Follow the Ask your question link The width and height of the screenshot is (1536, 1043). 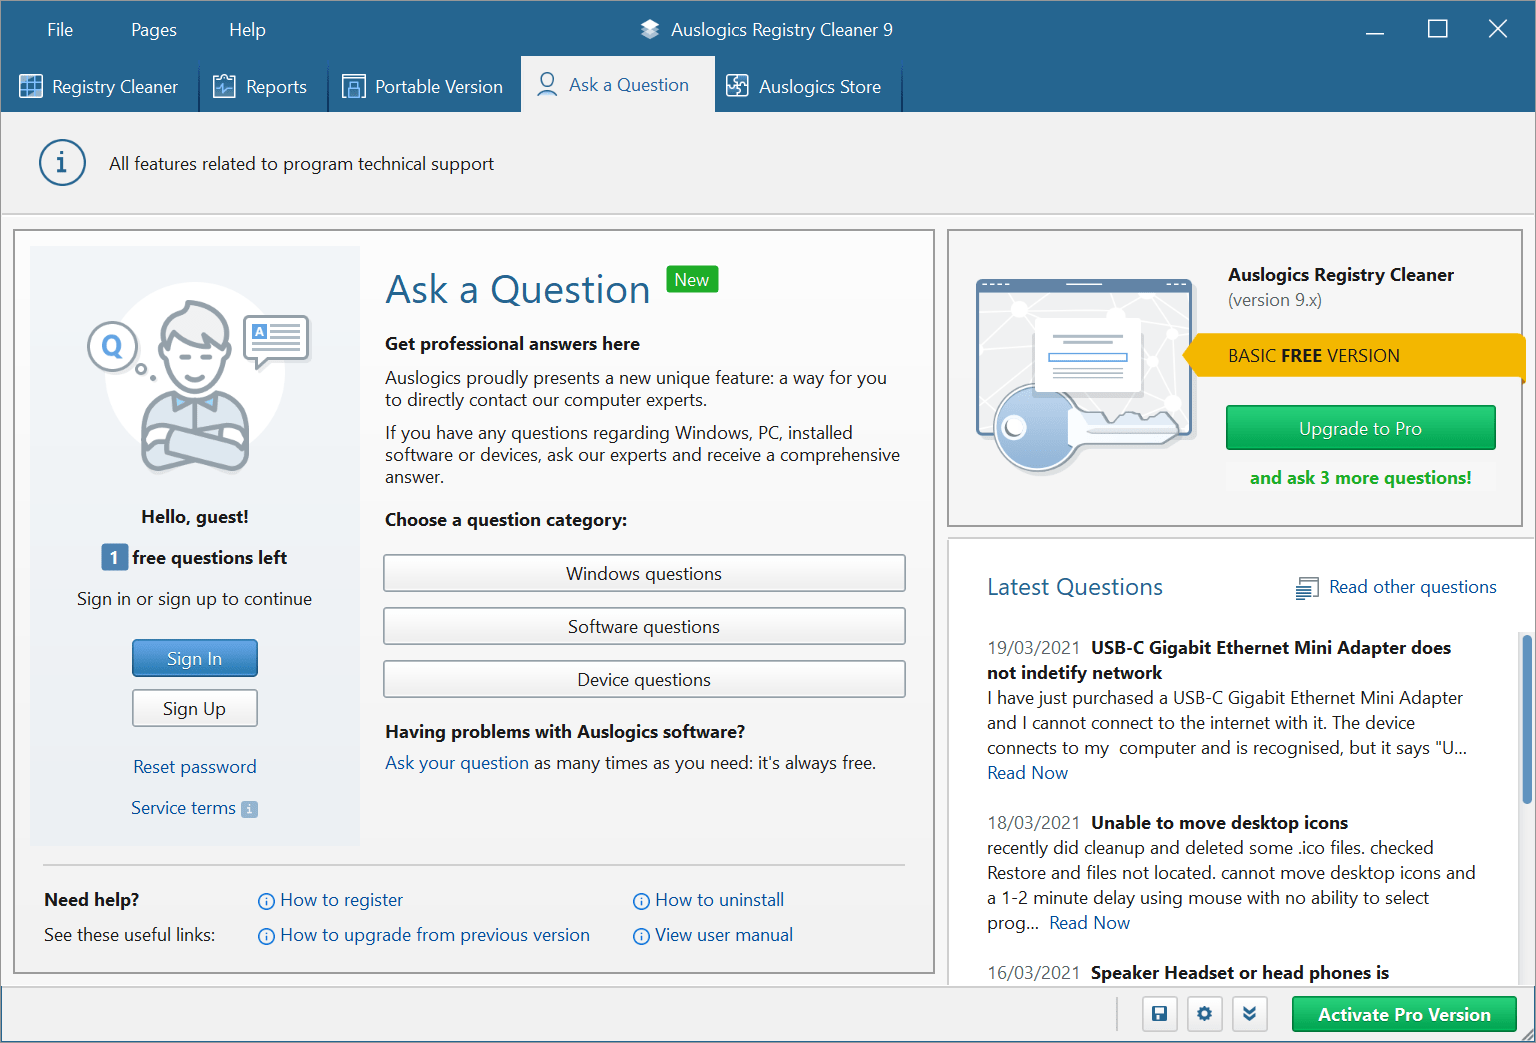[x=457, y=762]
